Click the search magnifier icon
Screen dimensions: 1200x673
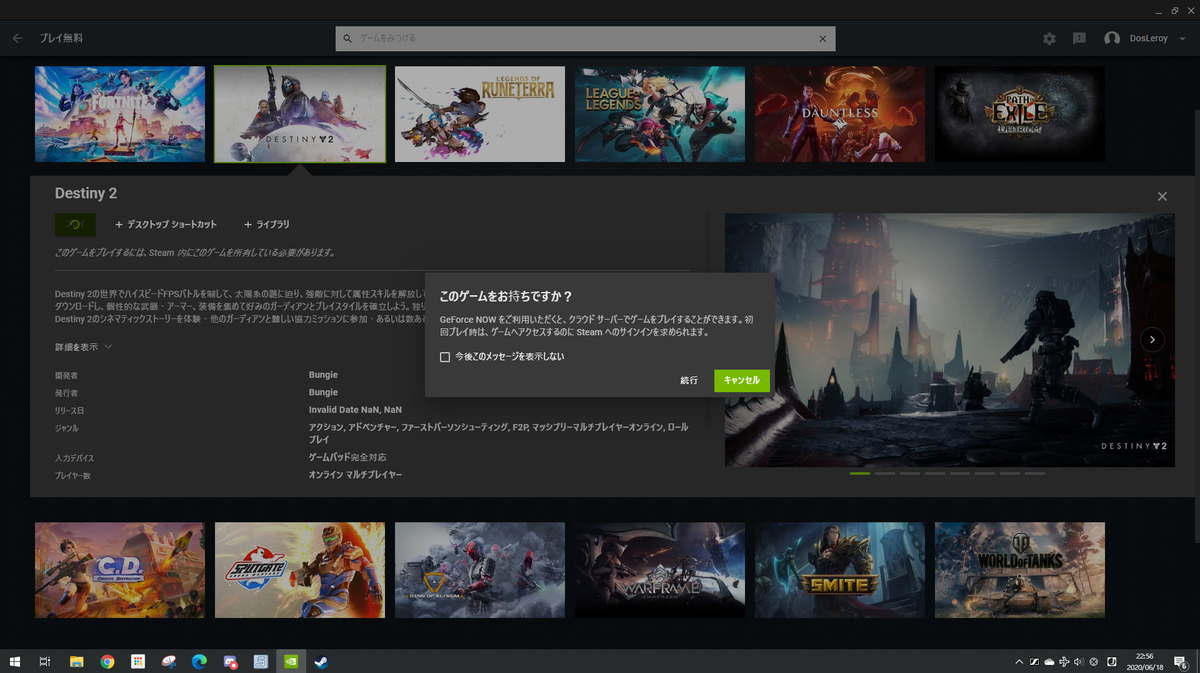coord(348,38)
